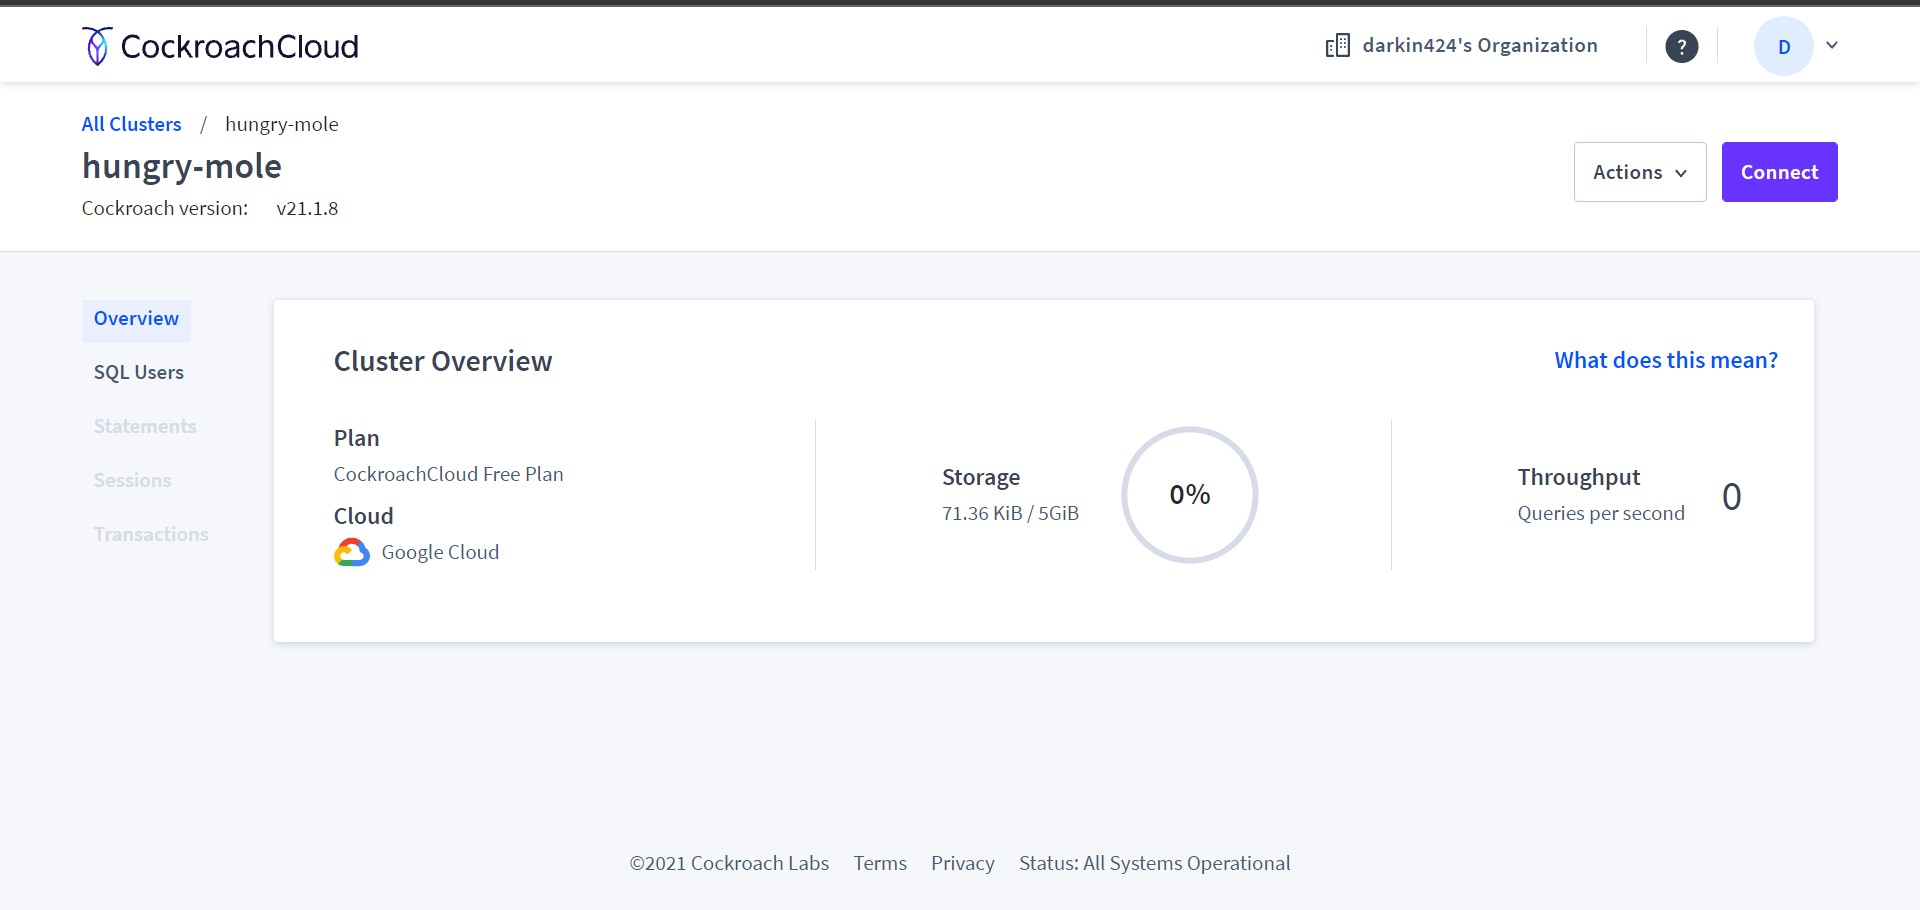Open the Statements sidebar item
1920x910 pixels.
(145, 426)
